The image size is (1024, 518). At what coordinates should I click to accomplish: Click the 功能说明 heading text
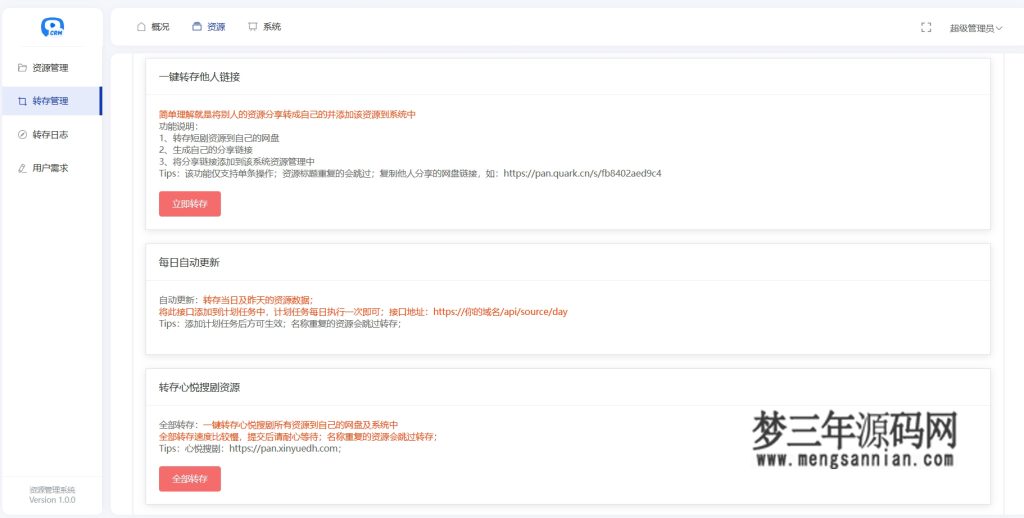178,127
